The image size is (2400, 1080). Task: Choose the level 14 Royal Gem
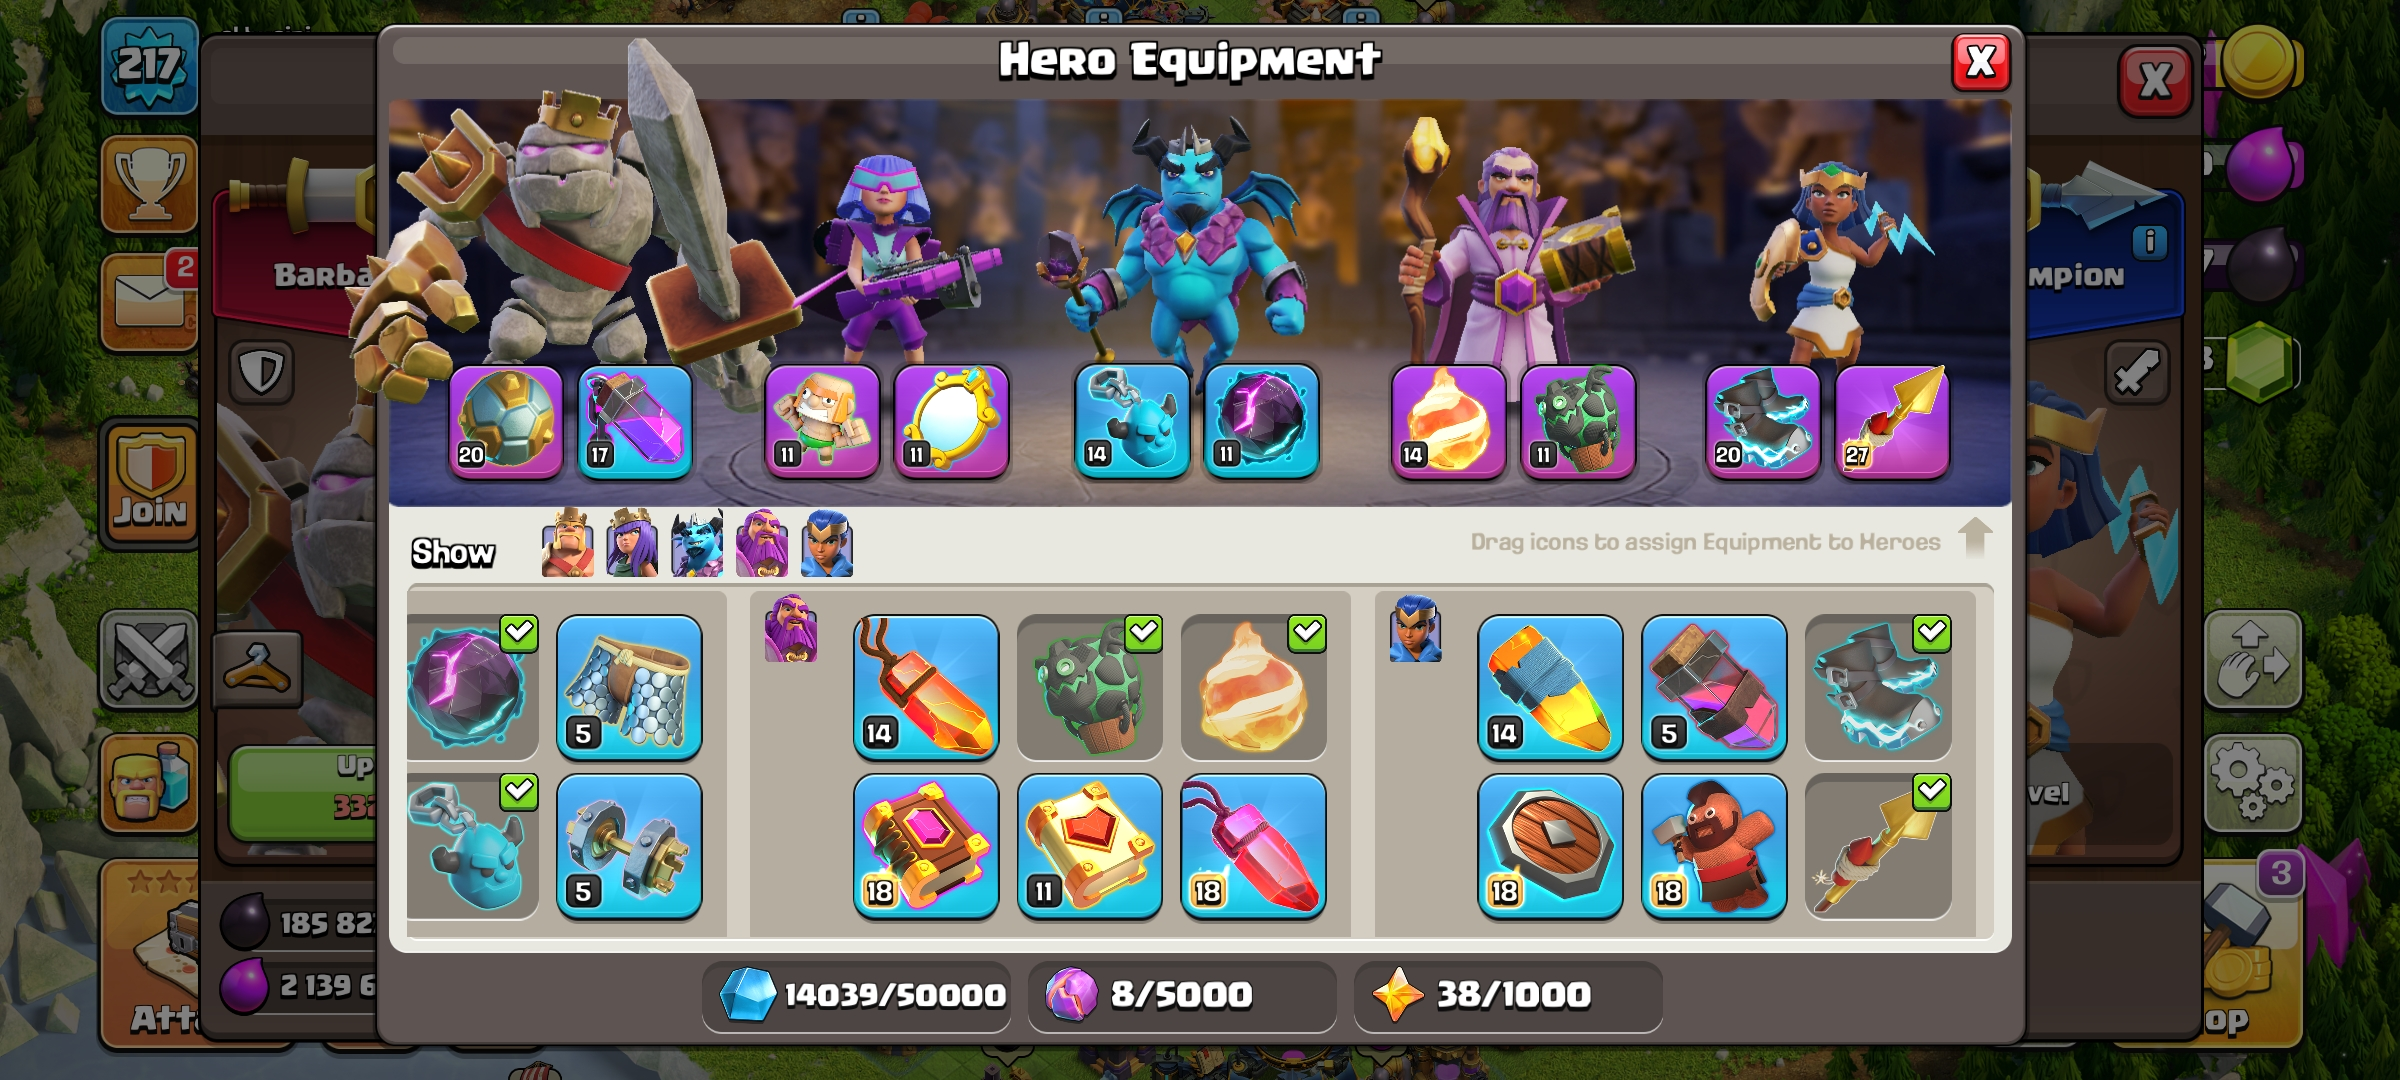(x=1550, y=687)
